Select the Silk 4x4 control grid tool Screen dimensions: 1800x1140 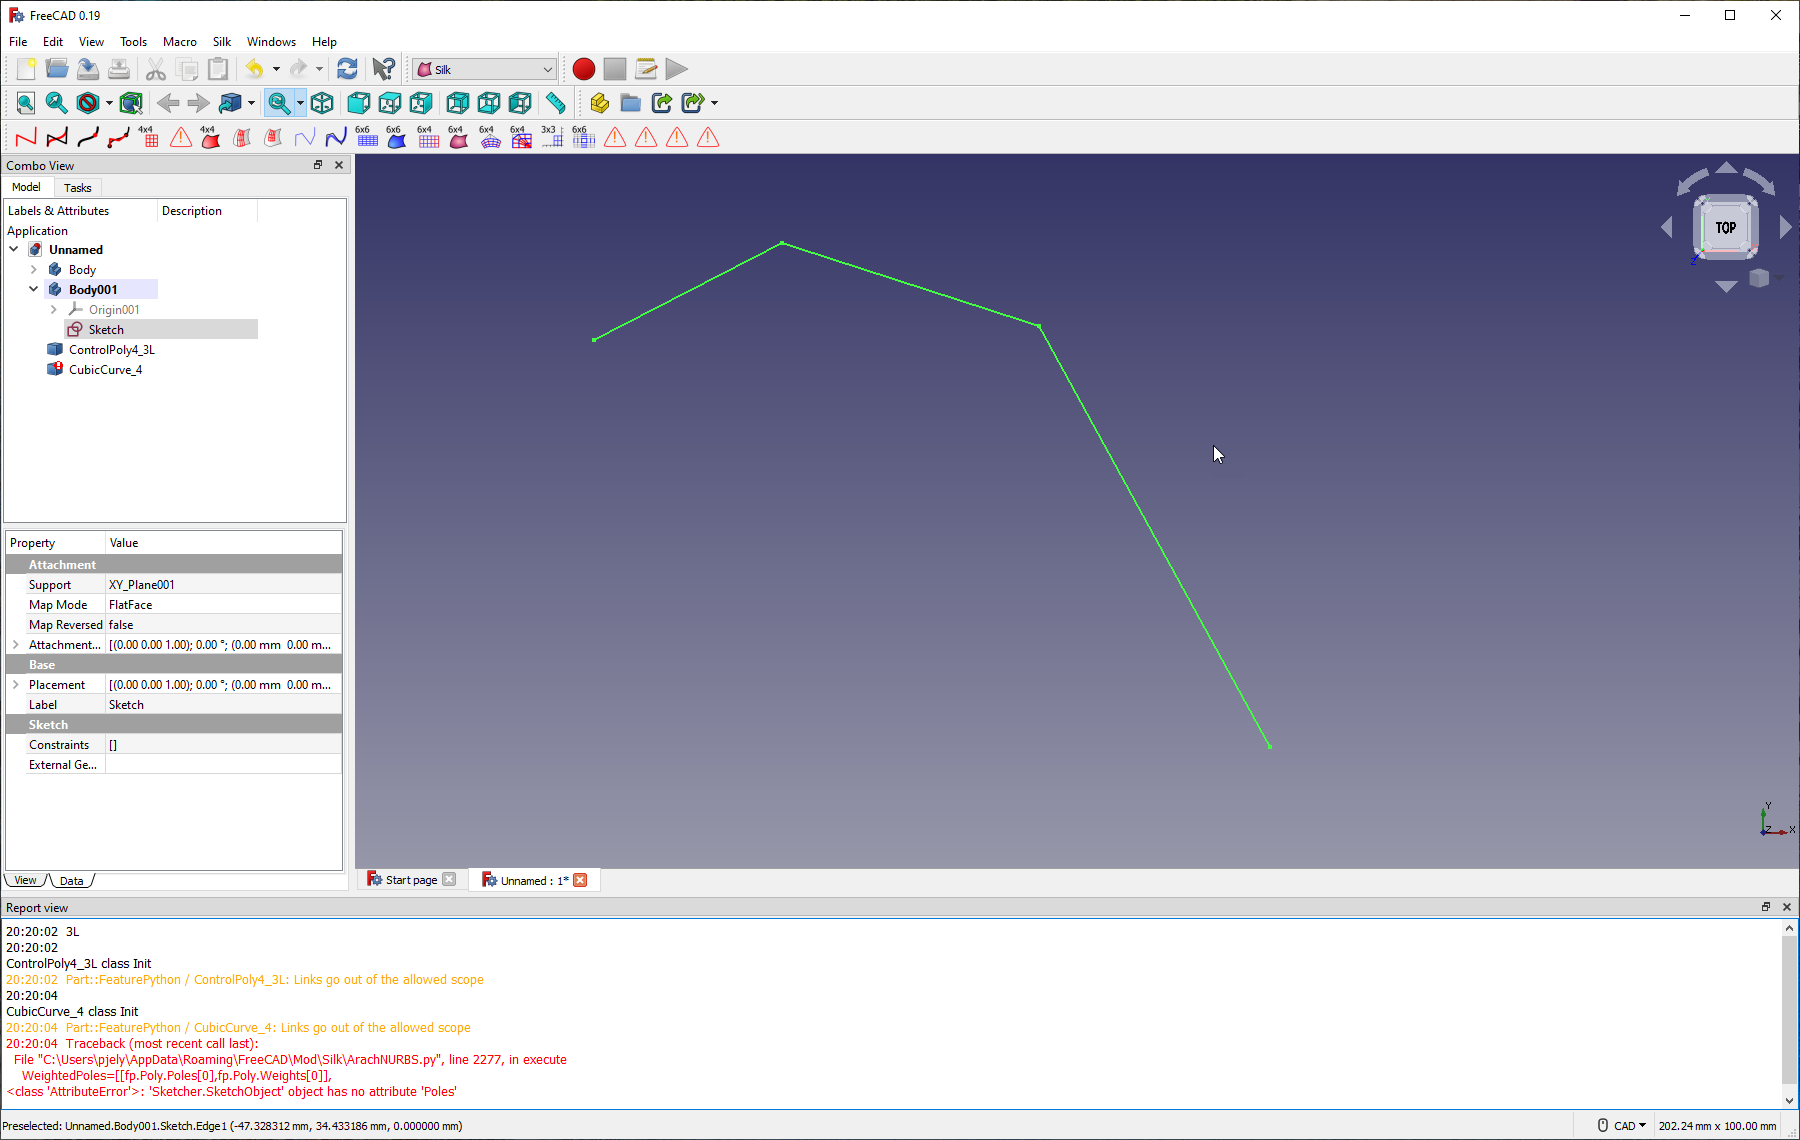coord(149,137)
